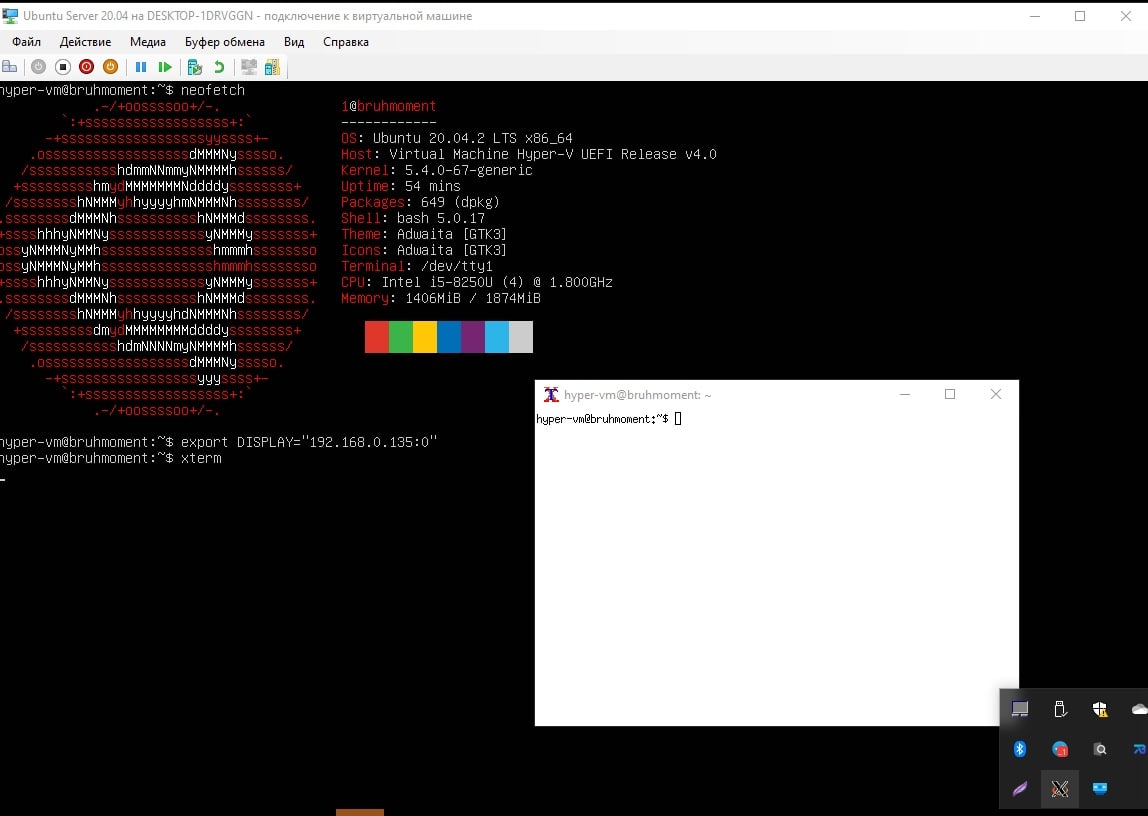Click the grayed-out enhanced session icon
This screenshot has width=1148, height=816.
click(x=249, y=67)
